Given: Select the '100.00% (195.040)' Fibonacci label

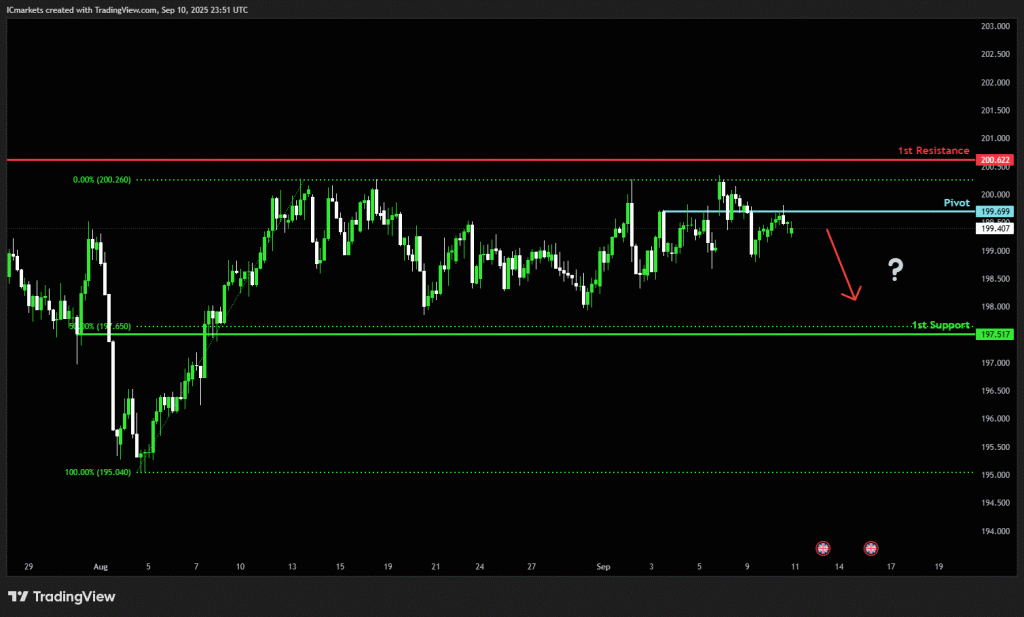Looking at the screenshot, I should click(98, 472).
